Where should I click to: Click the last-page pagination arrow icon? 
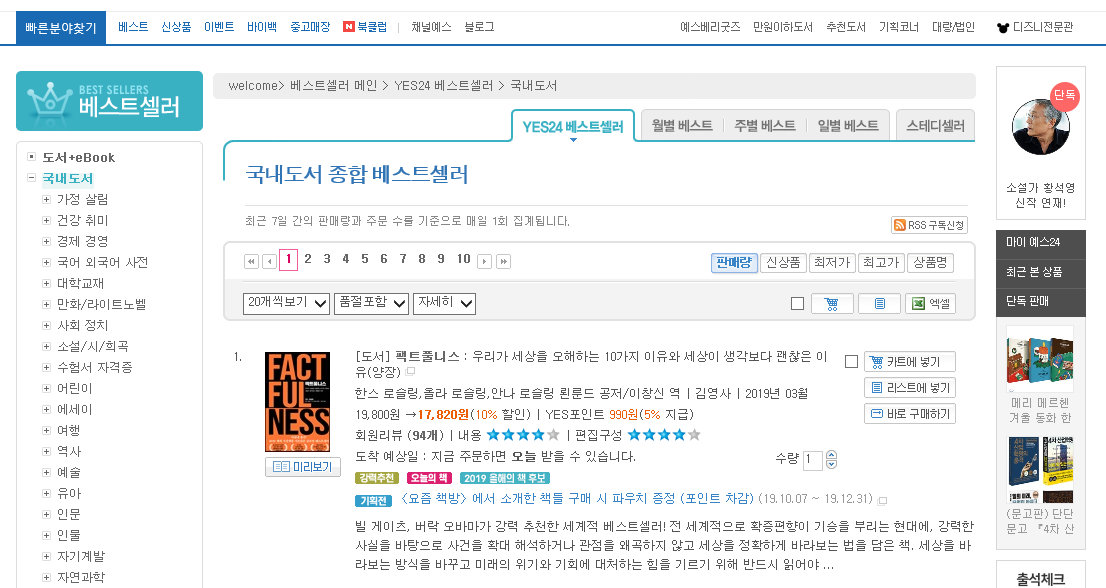point(503,262)
